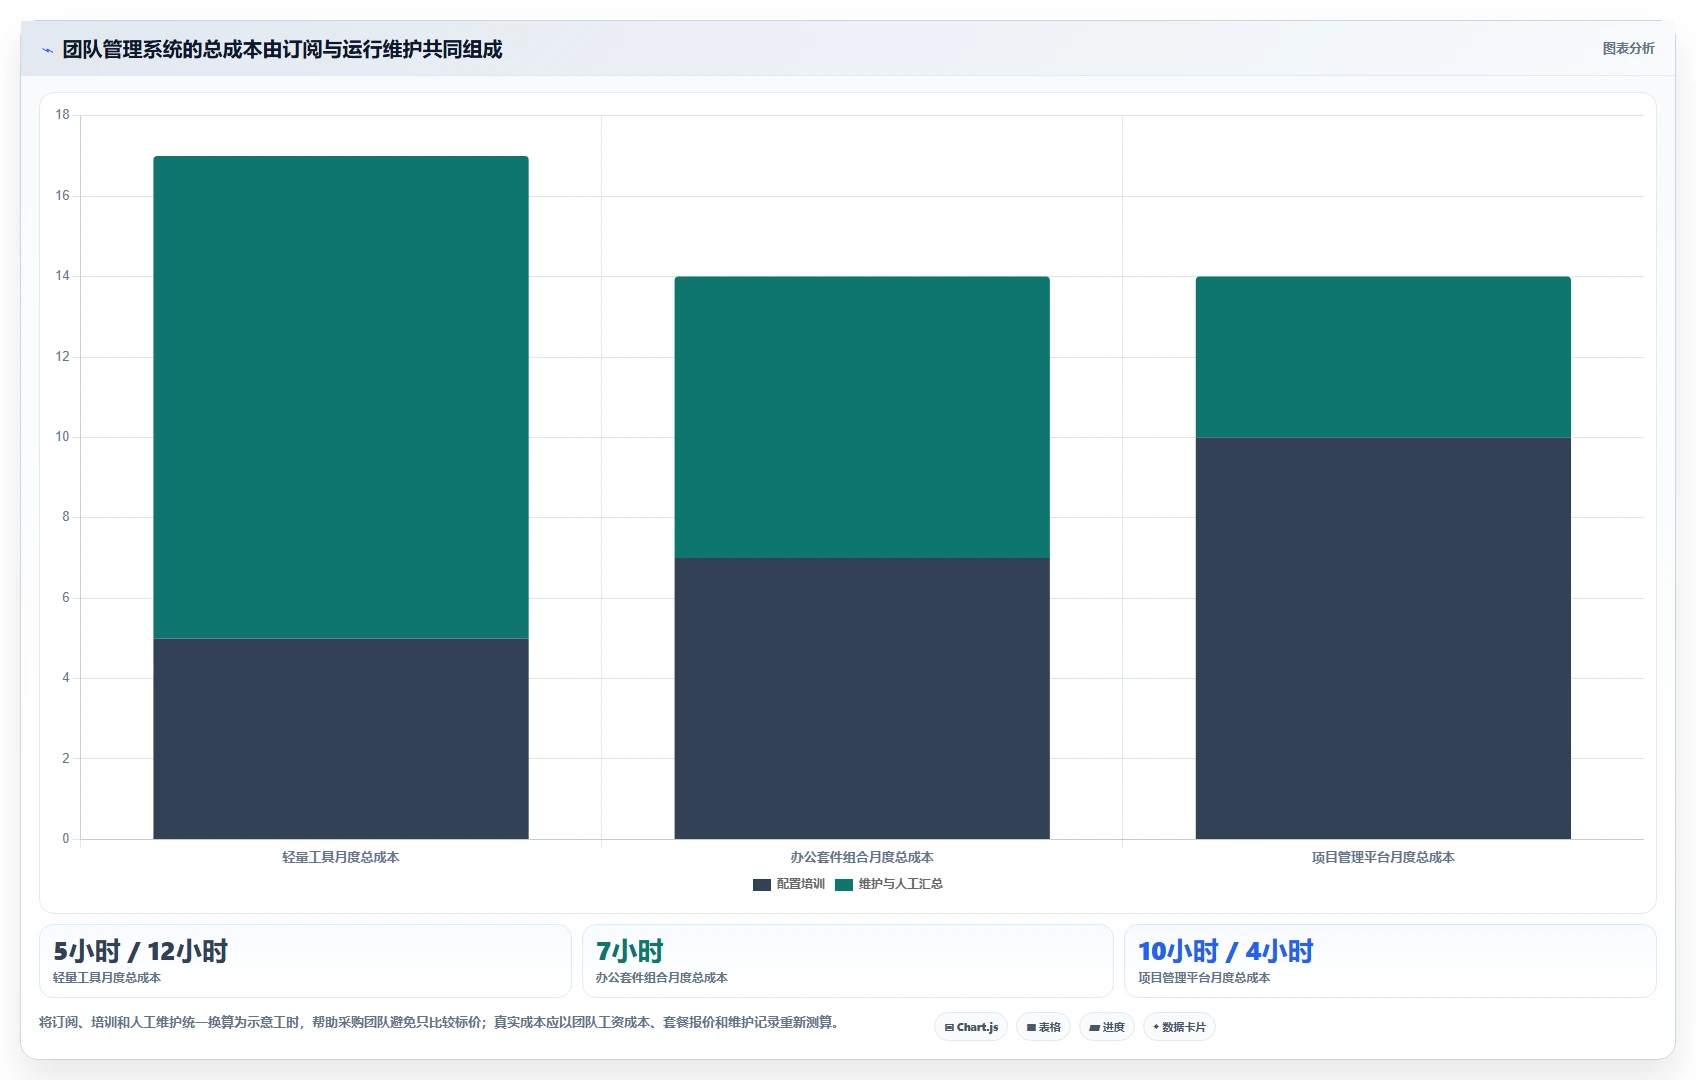This screenshot has height=1080, width=1696.
Task: Select the dark bar segment for 轻量工具月度总成本
Action: [341, 738]
